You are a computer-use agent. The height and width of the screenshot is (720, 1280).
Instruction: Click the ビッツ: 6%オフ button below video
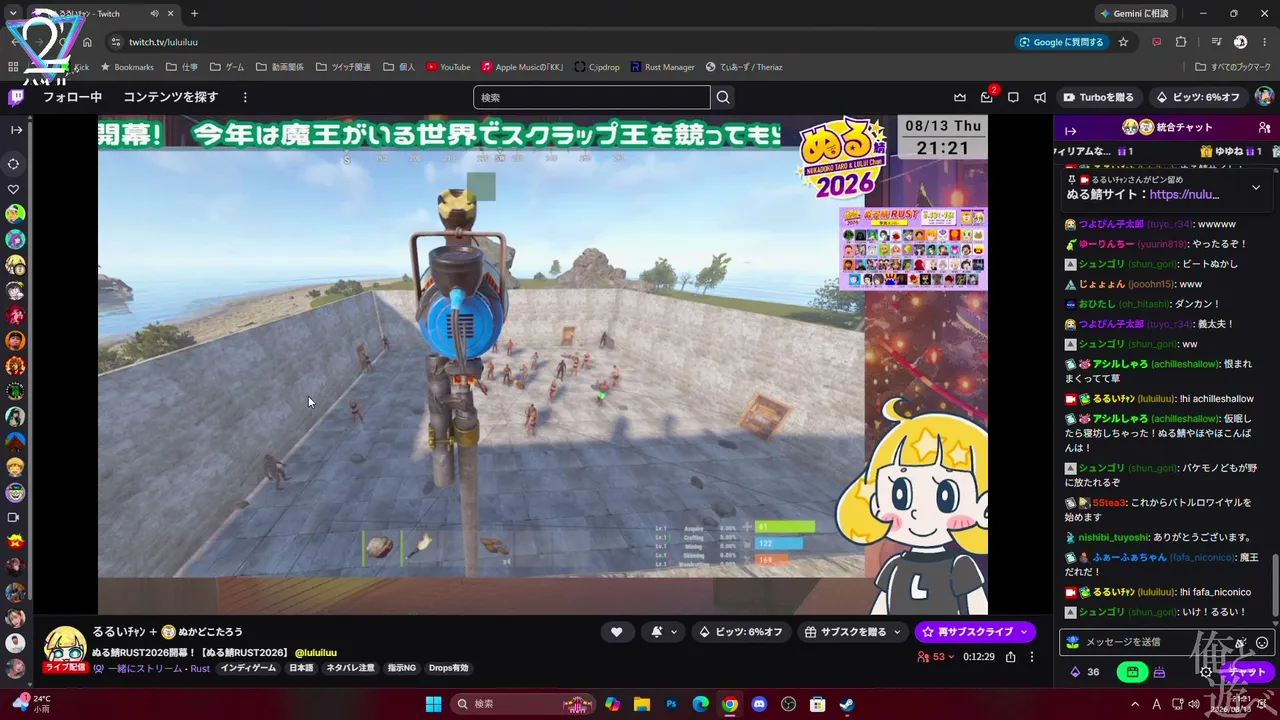[741, 631]
